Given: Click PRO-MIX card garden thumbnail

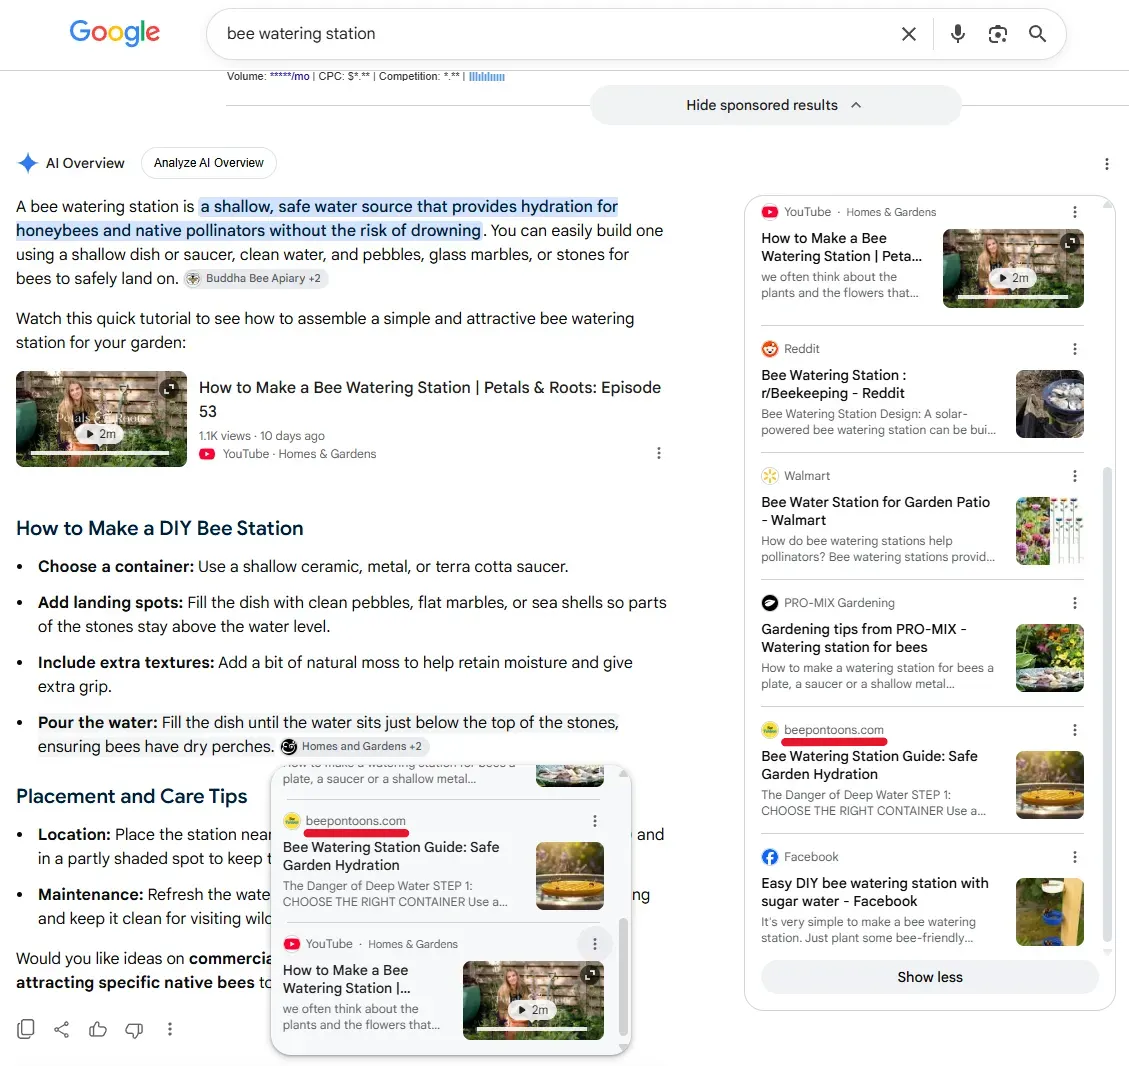Looking at the screenshot, I should point(1050,658).
